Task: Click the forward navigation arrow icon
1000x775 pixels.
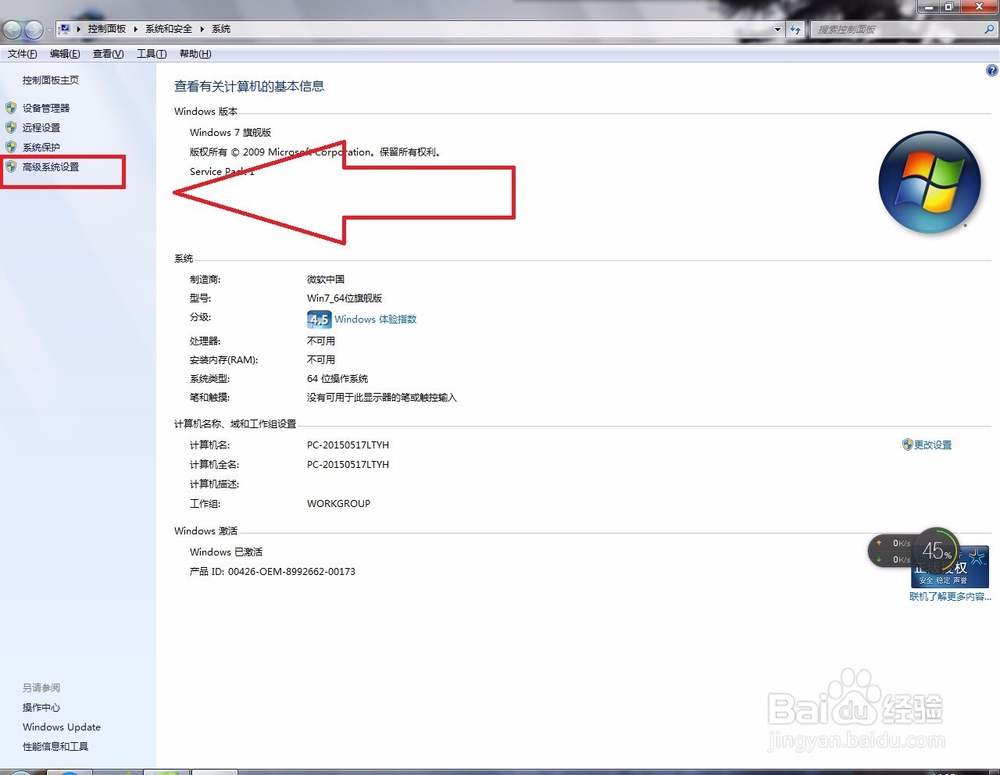Action: coord(33,29)
